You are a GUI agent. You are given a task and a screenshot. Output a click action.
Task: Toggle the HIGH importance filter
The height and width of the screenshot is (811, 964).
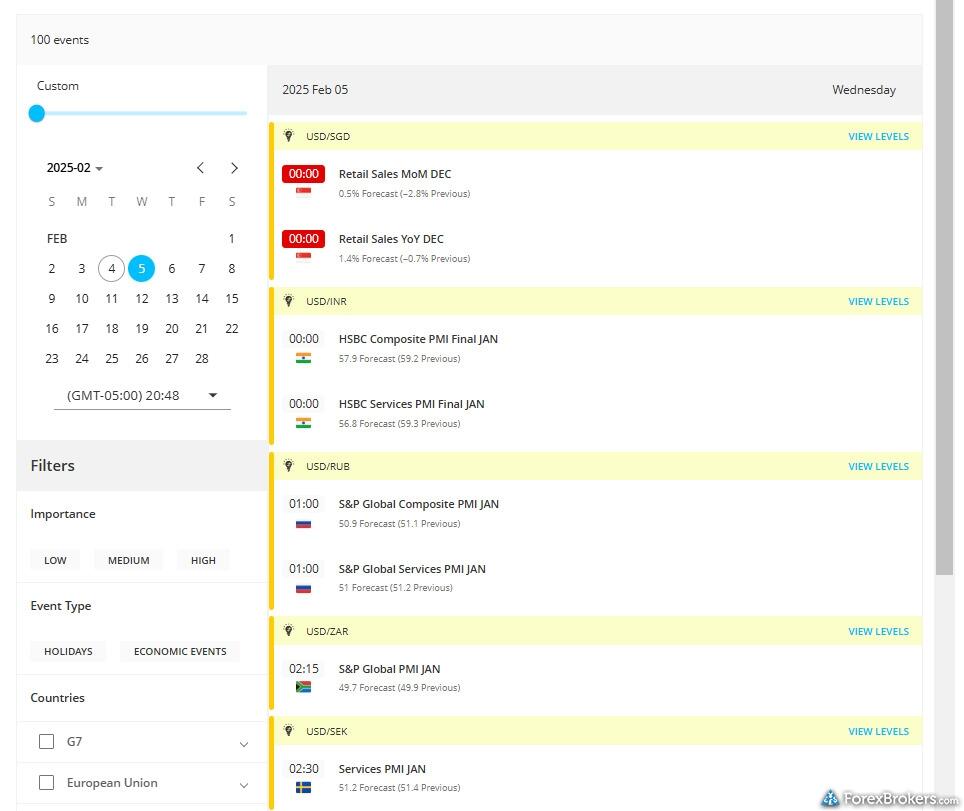point(203,560)
